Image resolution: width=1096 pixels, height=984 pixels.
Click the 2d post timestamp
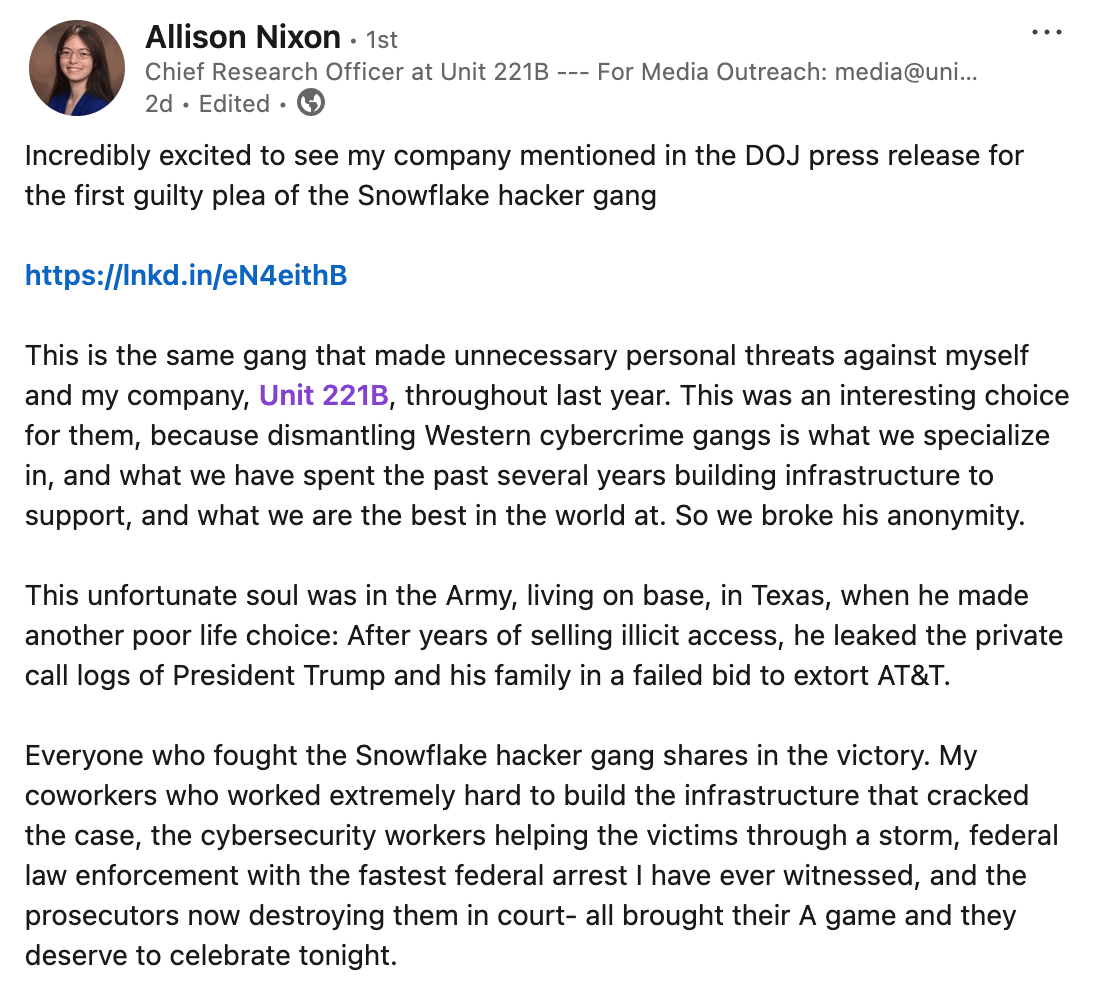(159, 103)
